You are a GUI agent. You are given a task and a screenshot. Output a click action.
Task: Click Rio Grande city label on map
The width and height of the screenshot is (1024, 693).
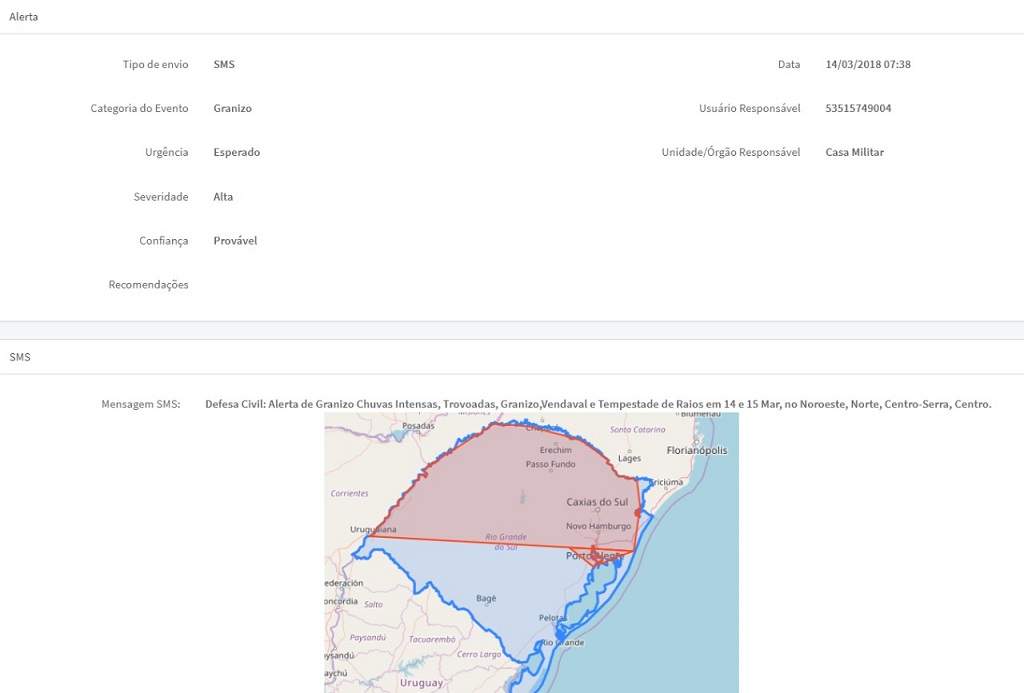[x=562, y=643]
